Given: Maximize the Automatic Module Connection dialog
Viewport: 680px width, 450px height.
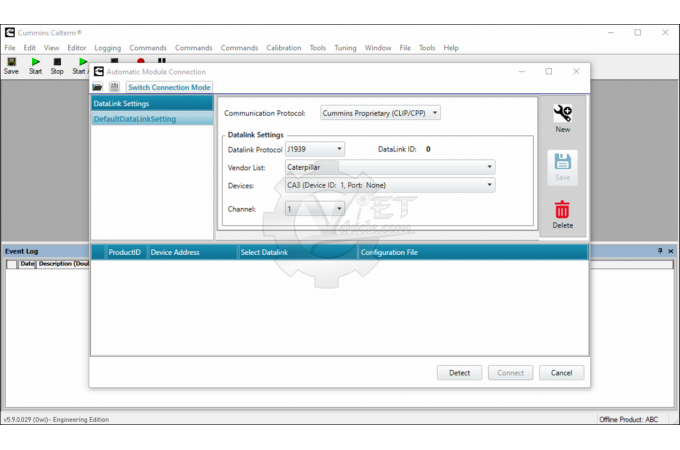Looking at the screenshot, I should 549,72.
